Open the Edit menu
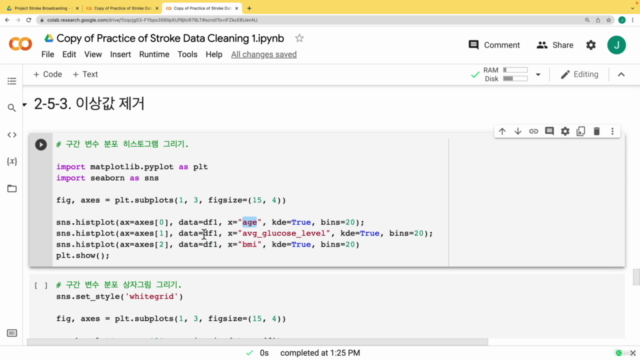The height and width of the screenshot is (360, 640). pos(69,54)
